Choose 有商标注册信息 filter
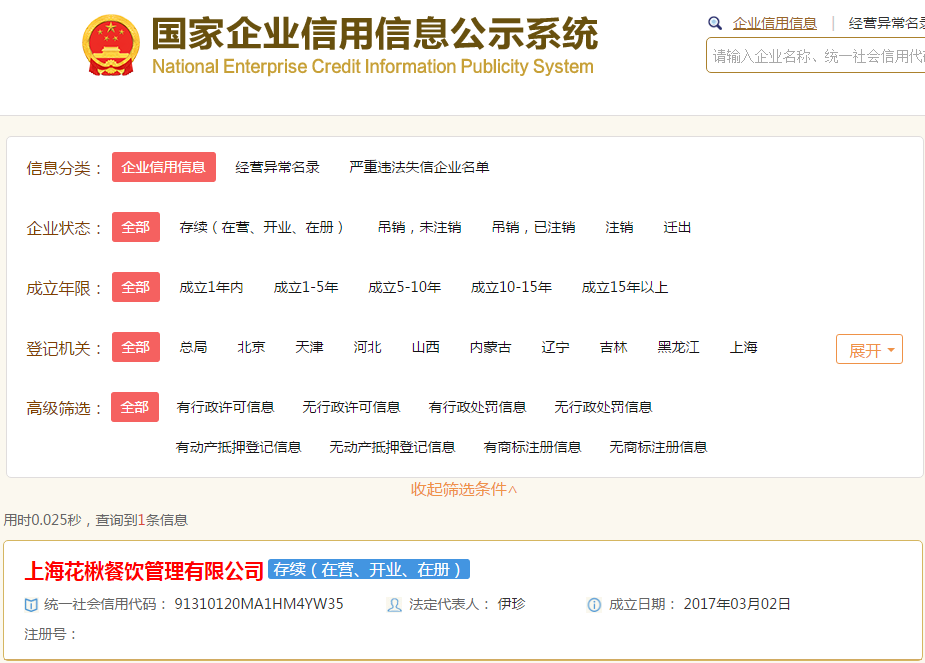This screenshot has height=663, width=925. 532,447
